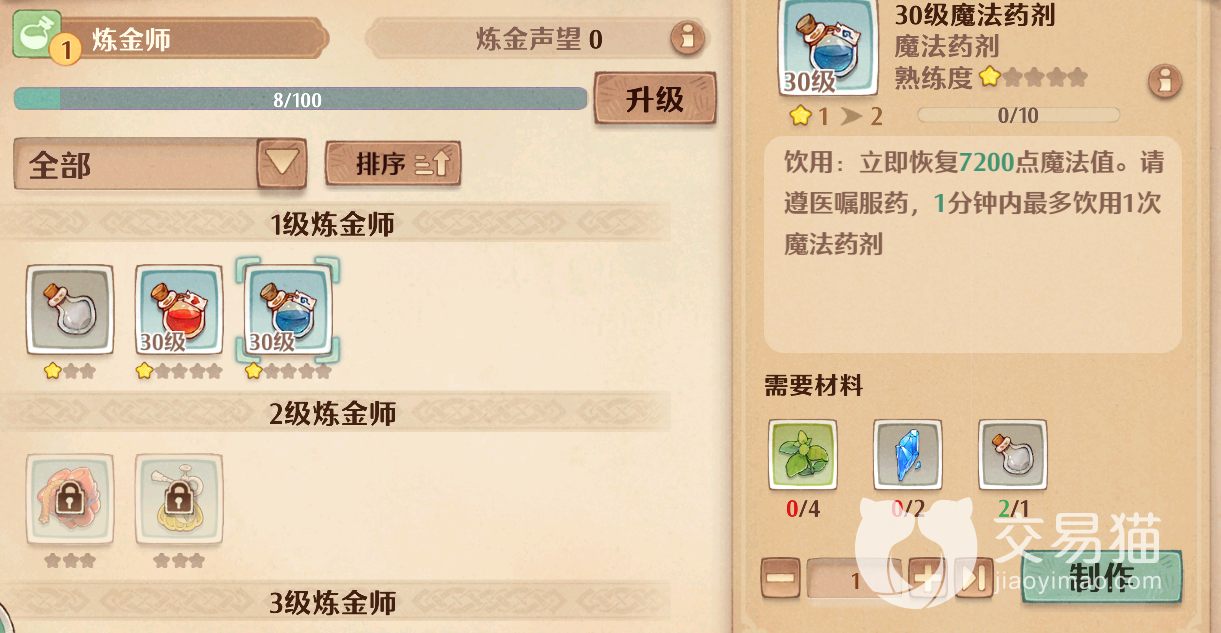Tap the green herb leaf material
Screen dimensions: 1221x633
click(x=803, y=454)
